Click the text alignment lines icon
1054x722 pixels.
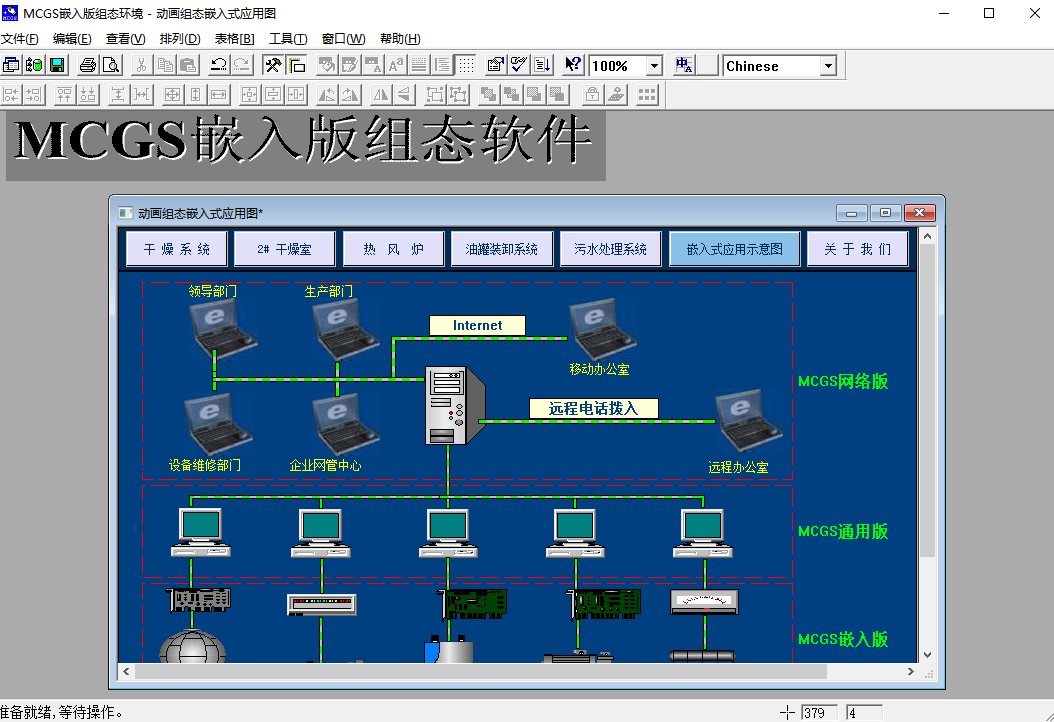[442, 65]
